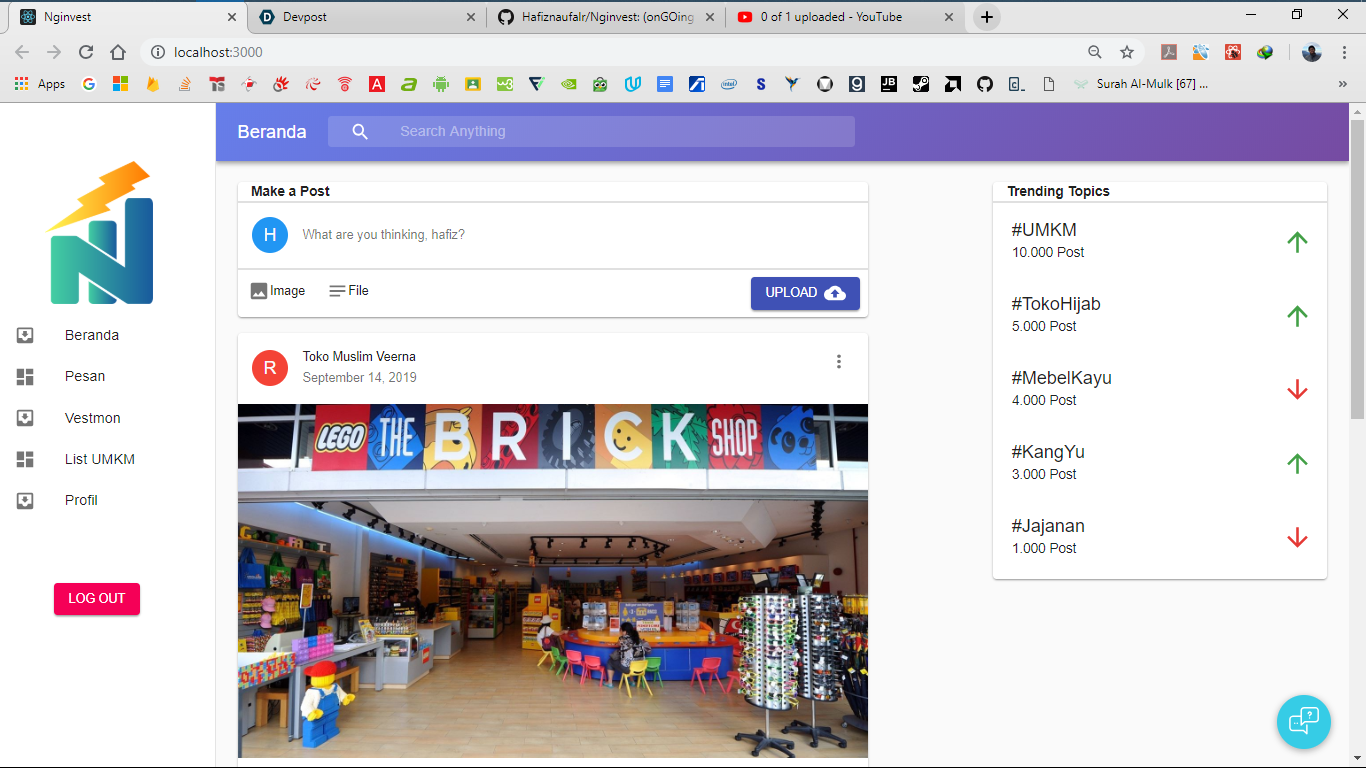Viewport: 1366px width, 768px height.
Task: Click the red down arrow beside #MebelKayu
Action: click(x=1297, y=389)
